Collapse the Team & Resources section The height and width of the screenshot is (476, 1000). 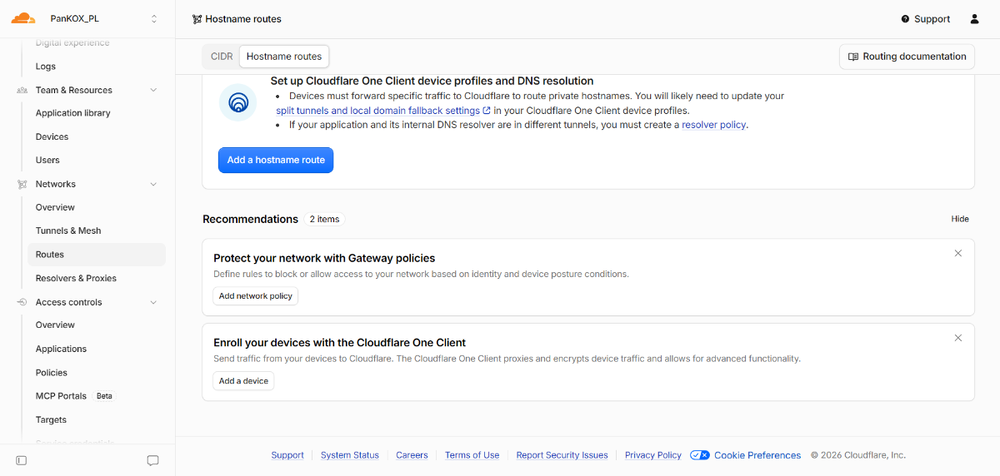click(153, 90)
